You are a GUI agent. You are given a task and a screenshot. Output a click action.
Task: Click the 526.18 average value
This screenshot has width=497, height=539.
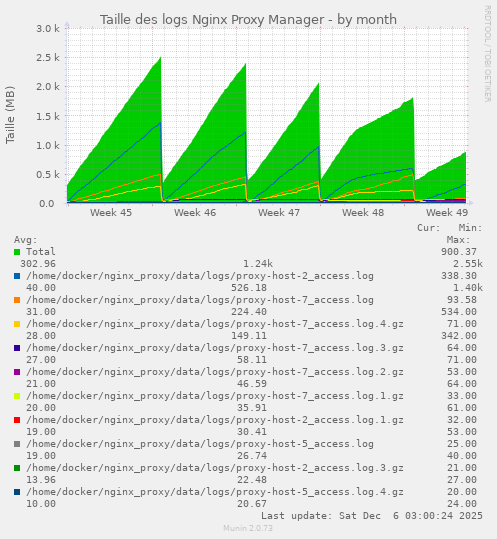(249, 288)
